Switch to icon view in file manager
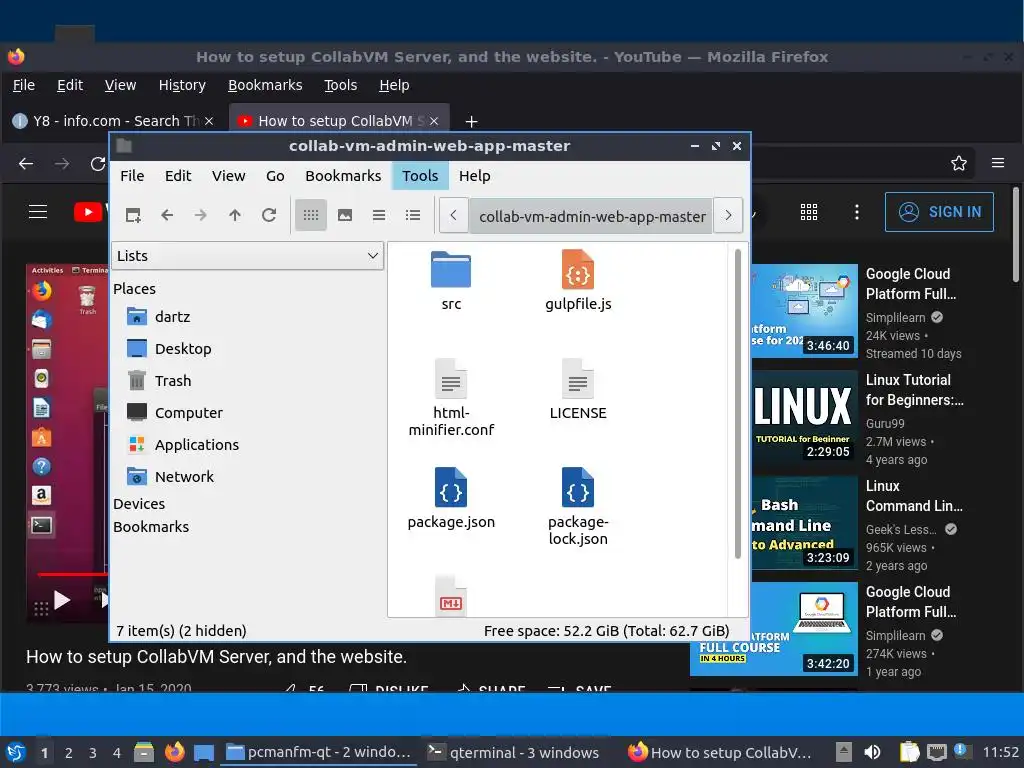Screen dimensions: 1024x768 [x=311, y=215]
